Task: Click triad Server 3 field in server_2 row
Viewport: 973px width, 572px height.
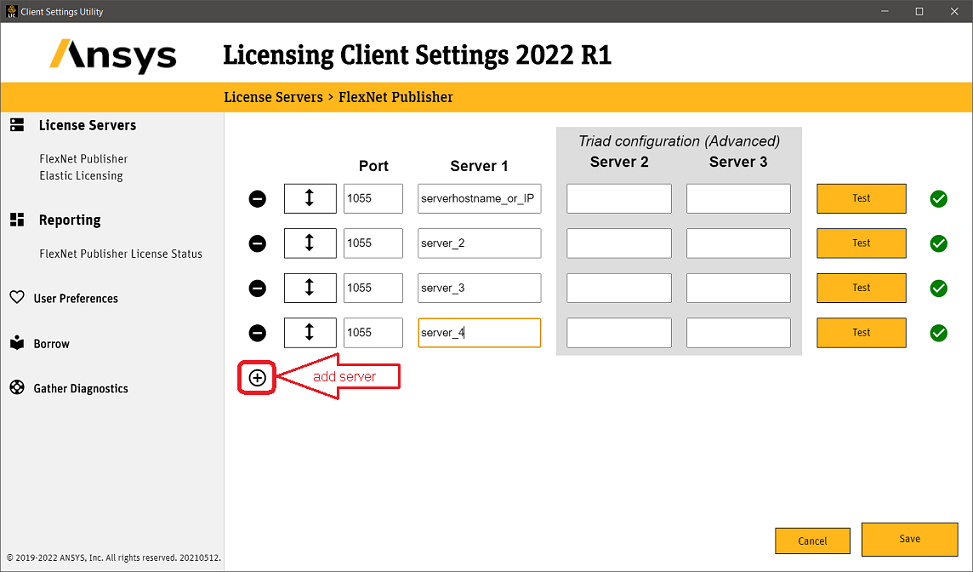Action: point(738,243)
